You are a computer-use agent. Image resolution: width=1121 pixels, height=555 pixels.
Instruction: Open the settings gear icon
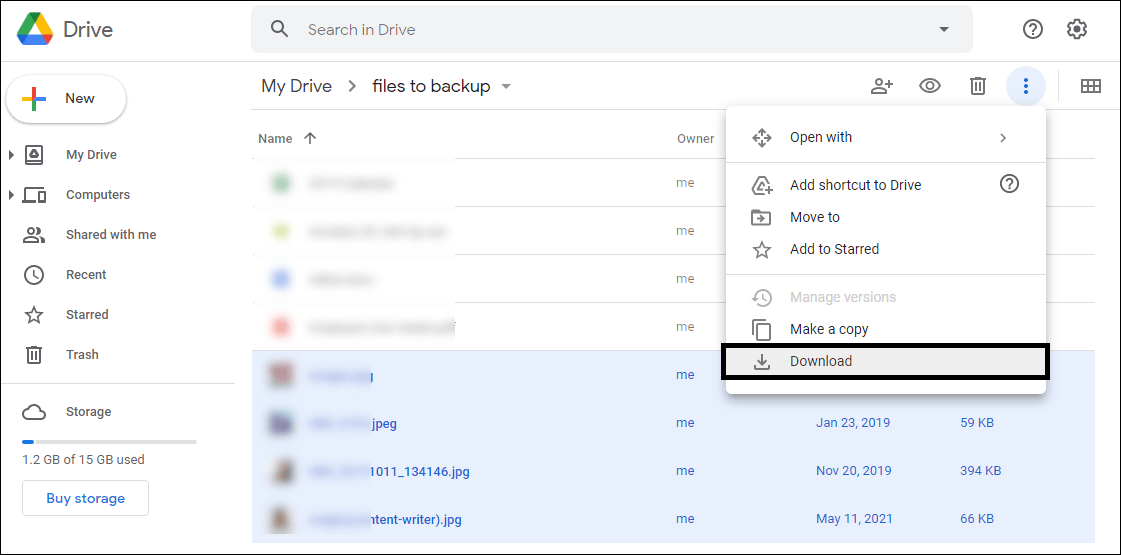click(x=1077, y=29)
